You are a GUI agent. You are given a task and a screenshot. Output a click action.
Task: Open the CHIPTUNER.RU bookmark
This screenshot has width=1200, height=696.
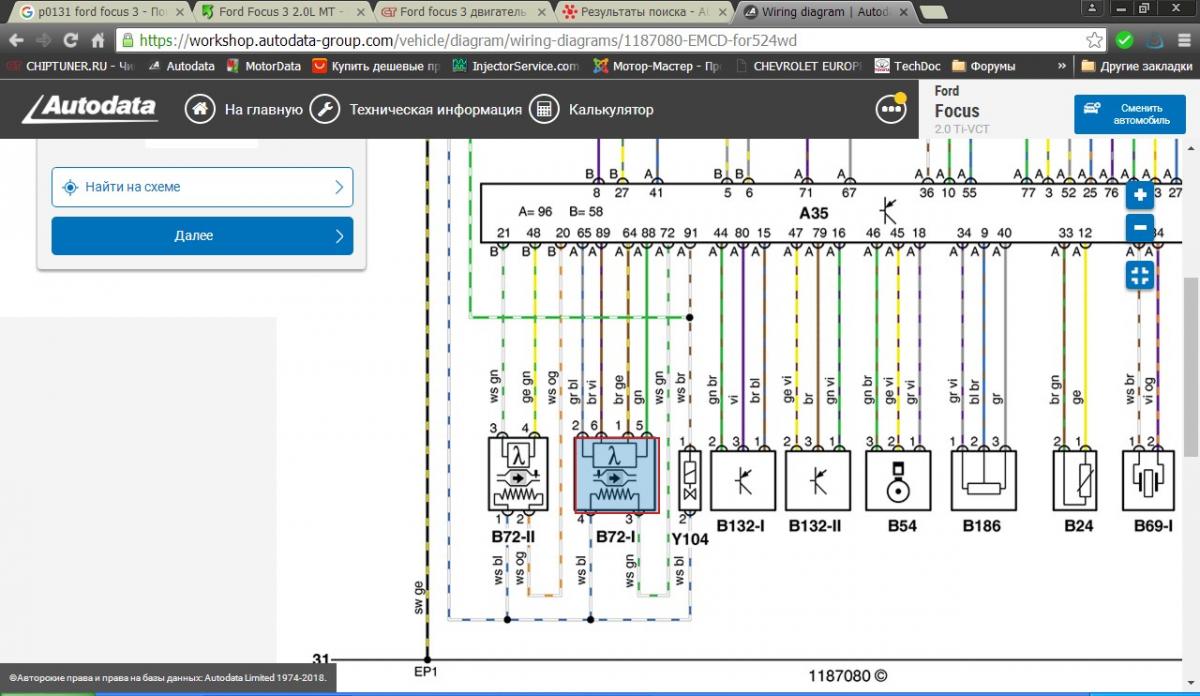[x=70, y=66]
